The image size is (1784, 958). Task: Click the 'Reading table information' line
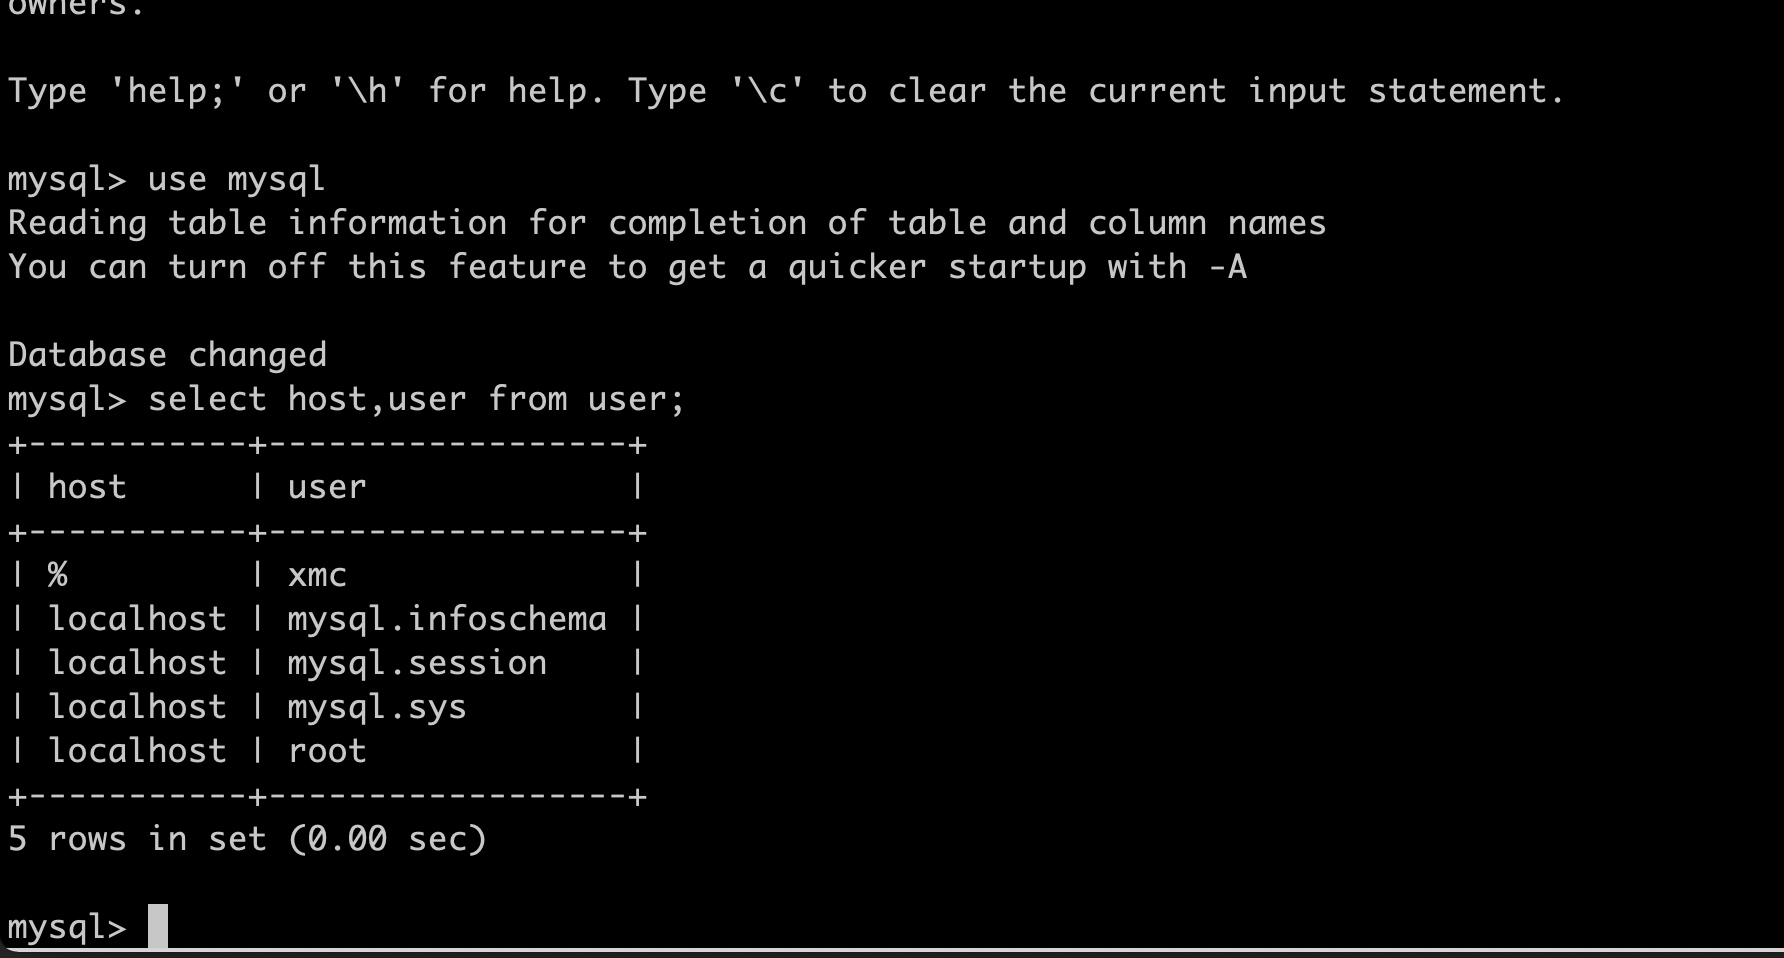pos(667,223)
